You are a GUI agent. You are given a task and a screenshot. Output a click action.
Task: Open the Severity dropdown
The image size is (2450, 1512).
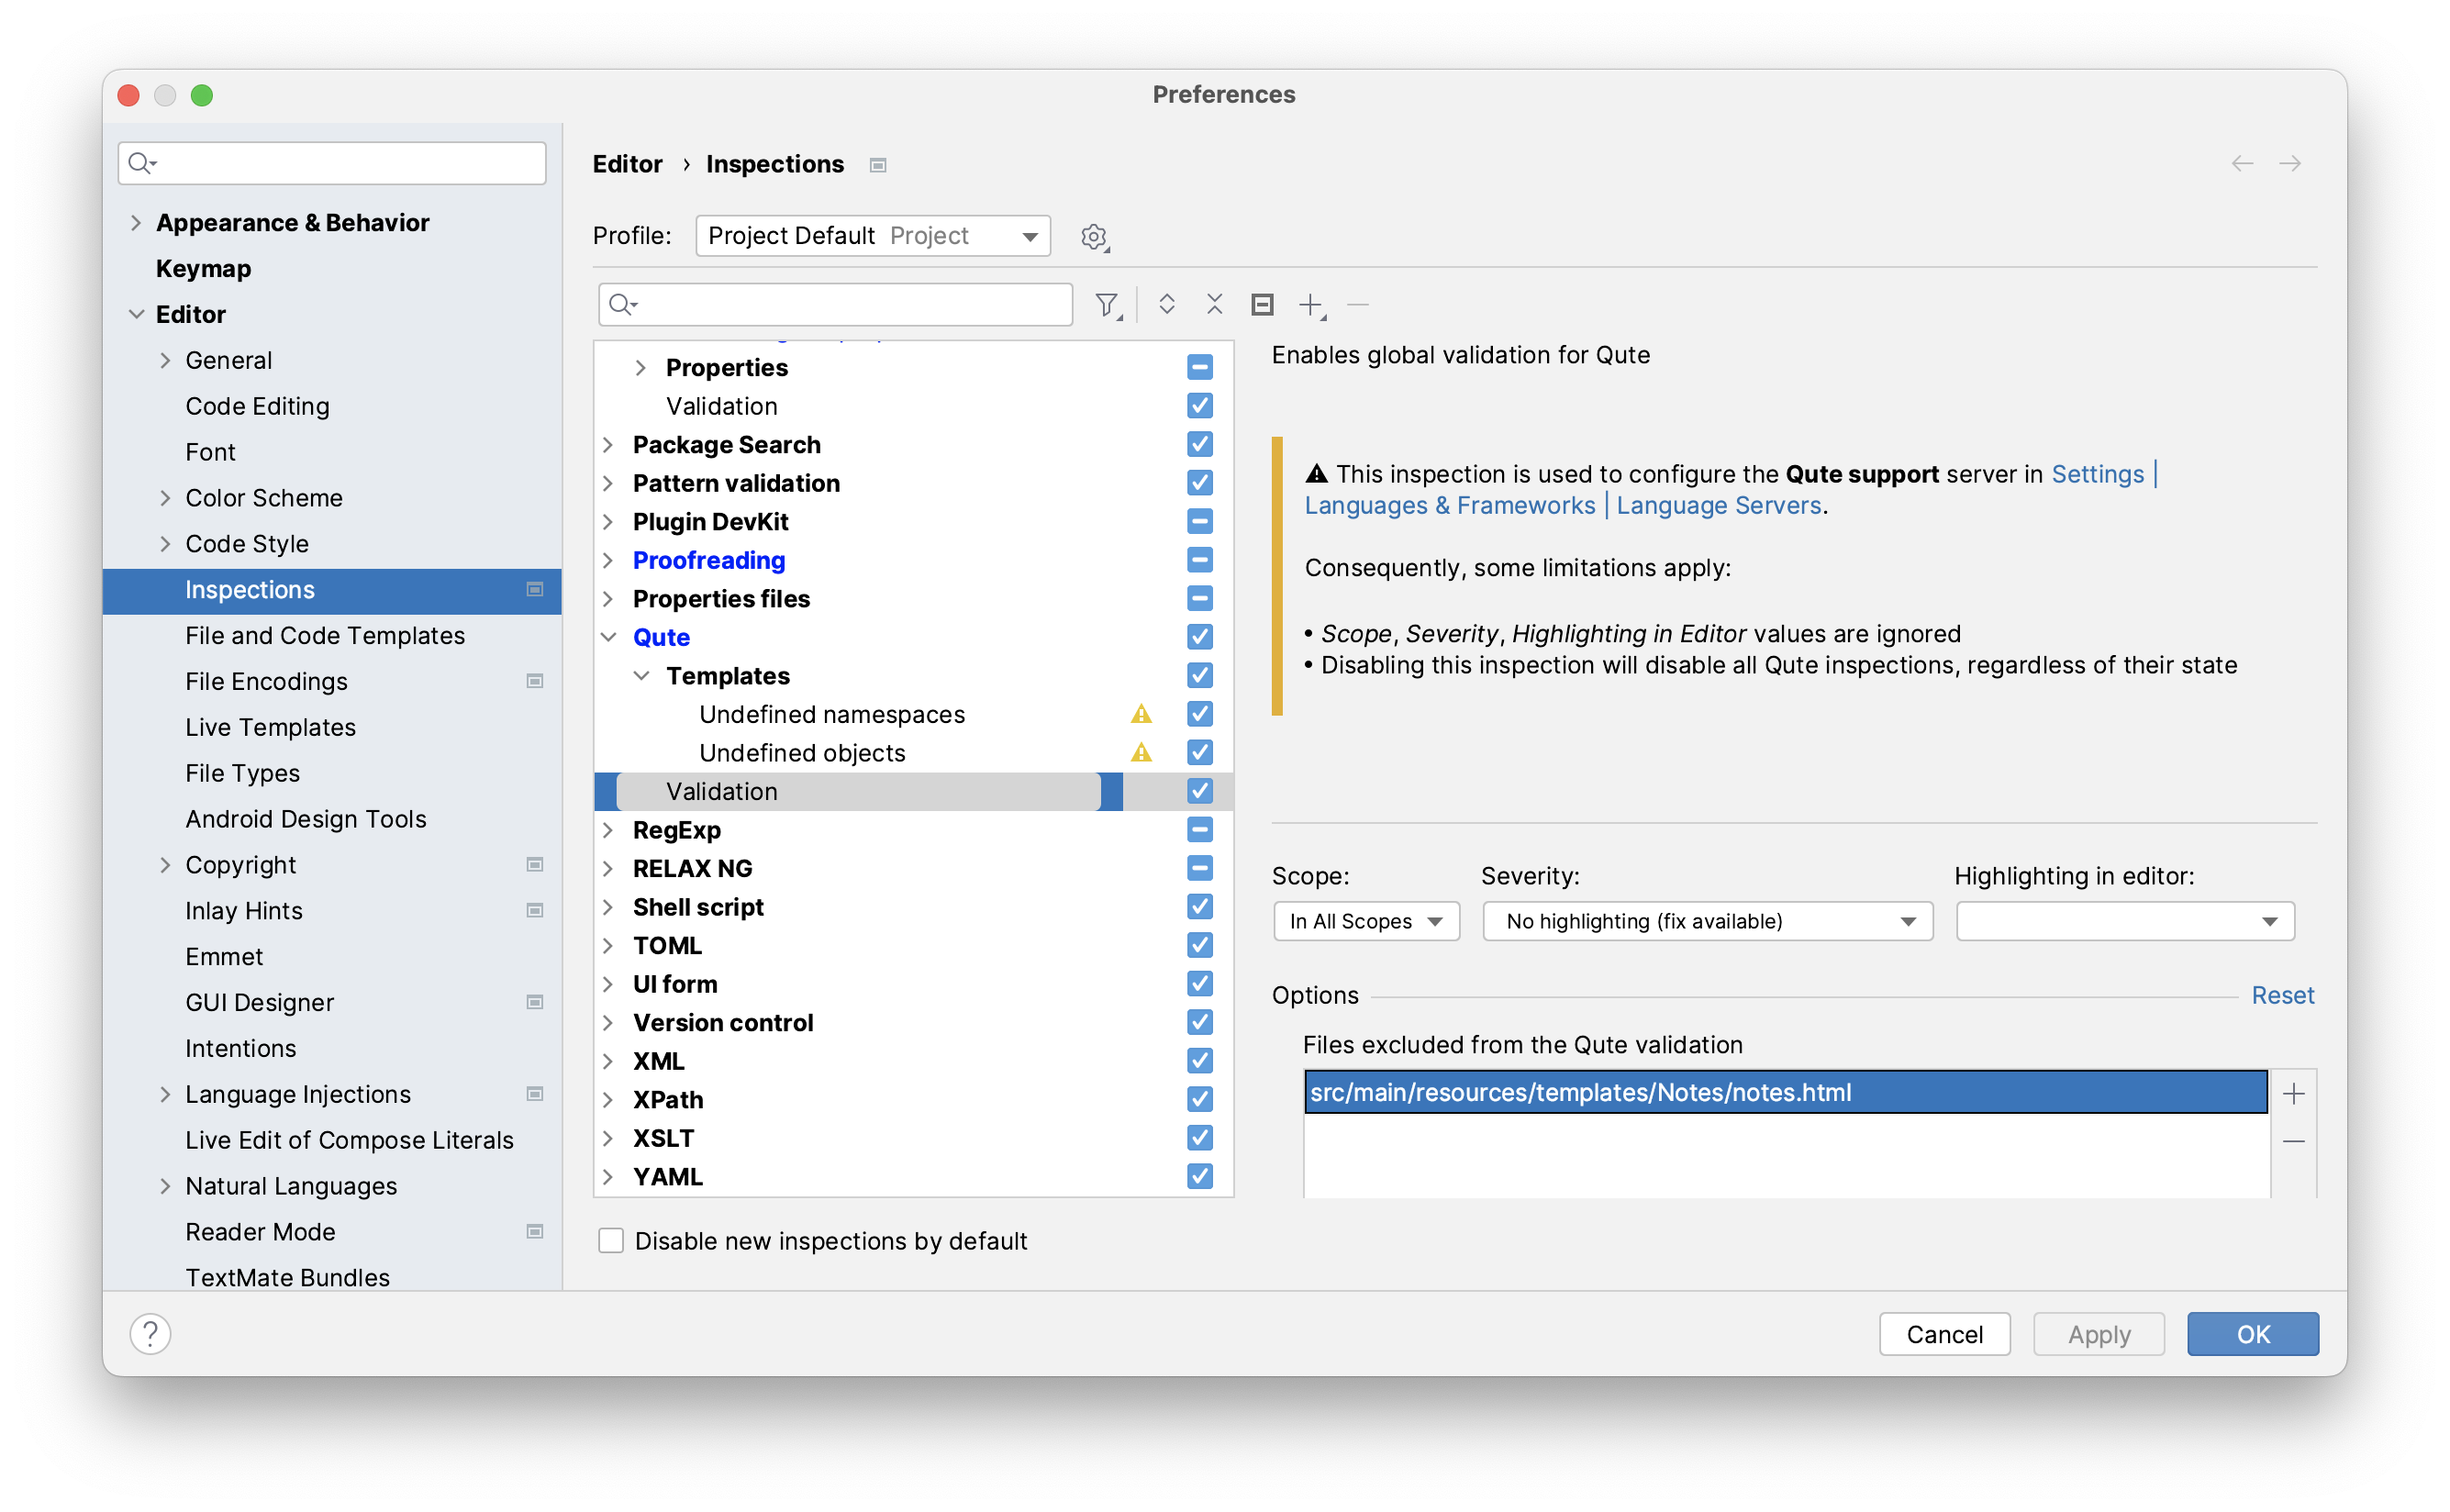coord(1707,921)
